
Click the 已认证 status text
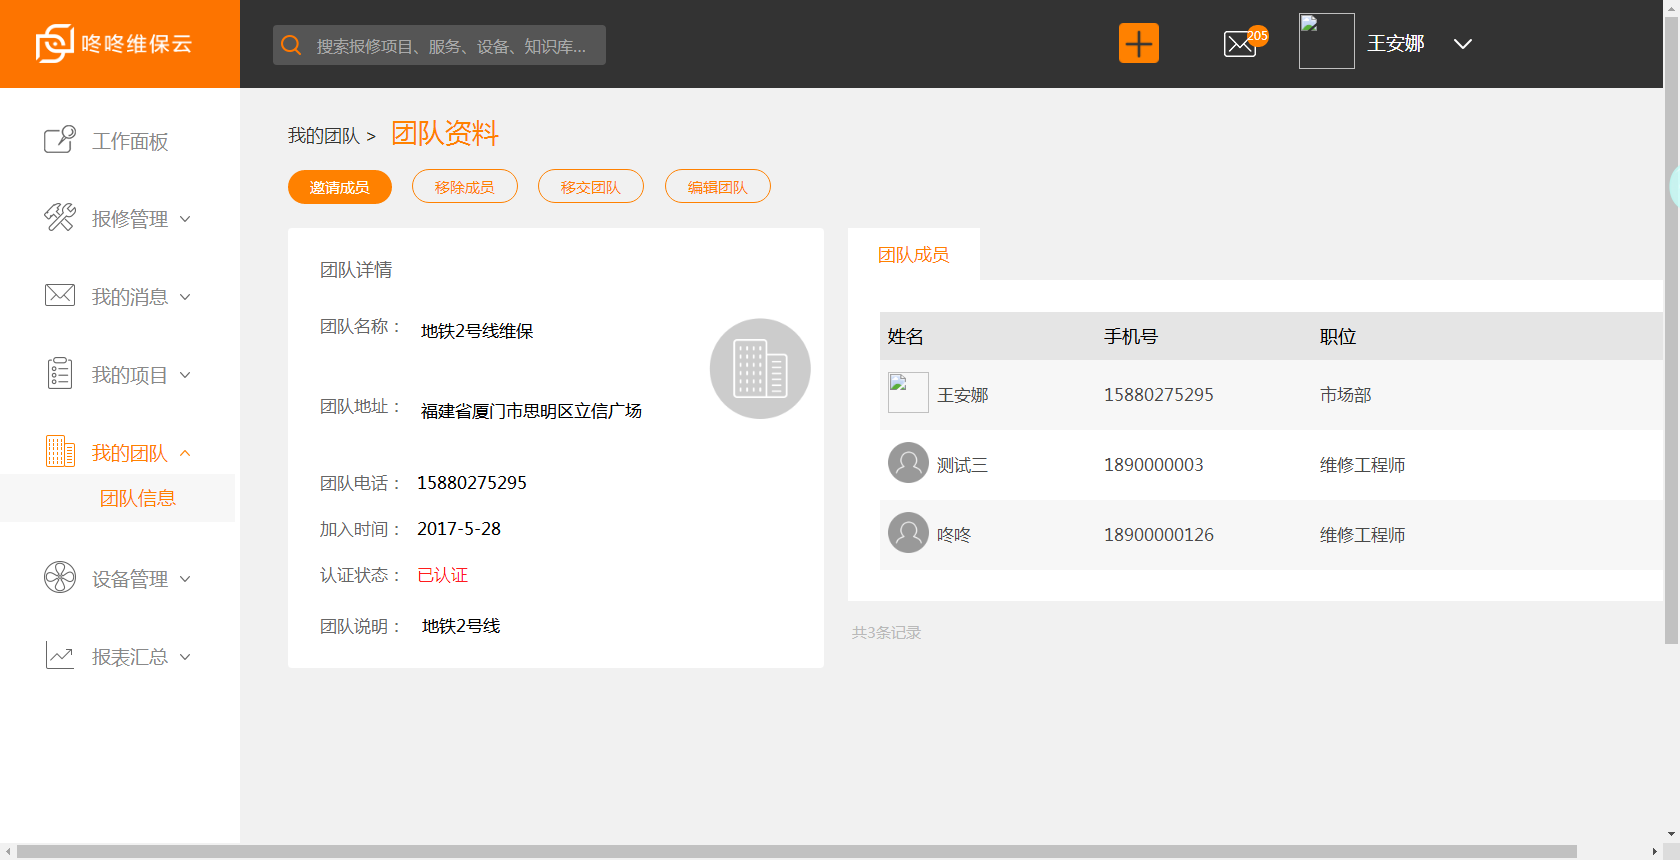click(x=443, y=575)
